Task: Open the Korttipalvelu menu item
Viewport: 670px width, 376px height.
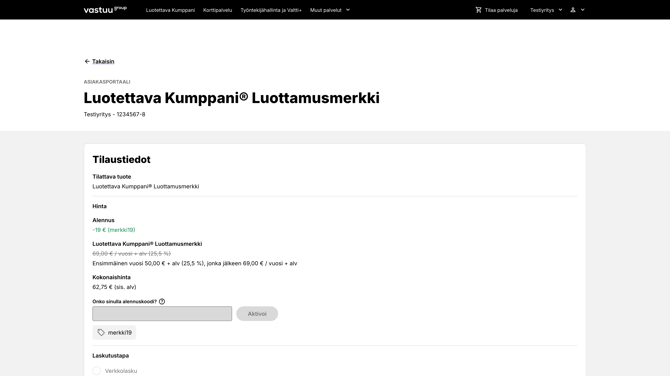Action: (x=217, y=10)
